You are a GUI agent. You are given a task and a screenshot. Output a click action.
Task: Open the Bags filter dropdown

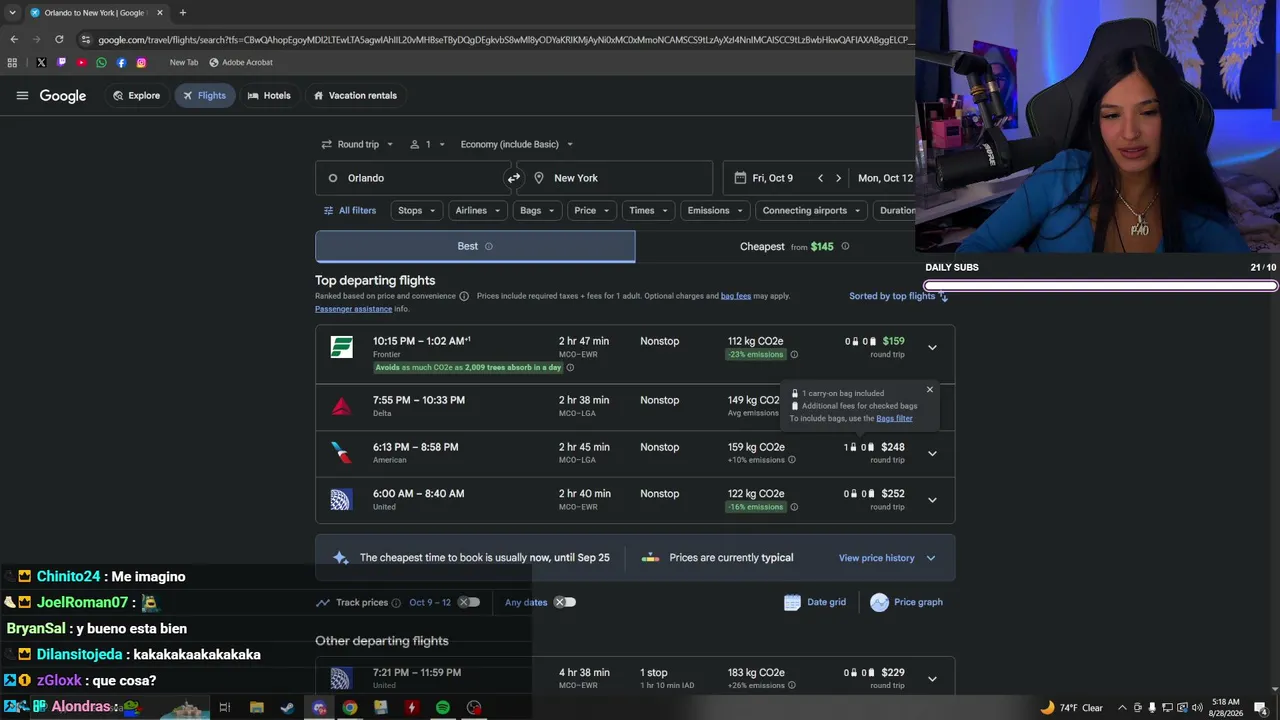537,210
